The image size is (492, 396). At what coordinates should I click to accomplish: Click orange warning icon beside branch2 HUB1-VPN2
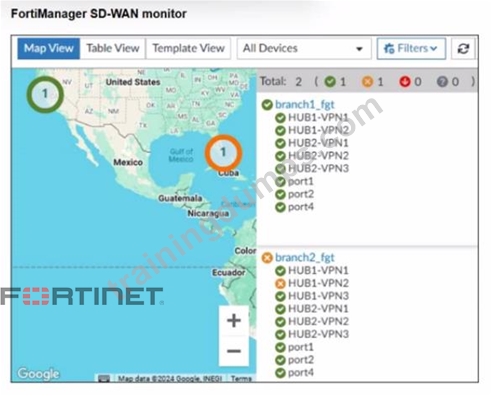(x=281, y=283)
